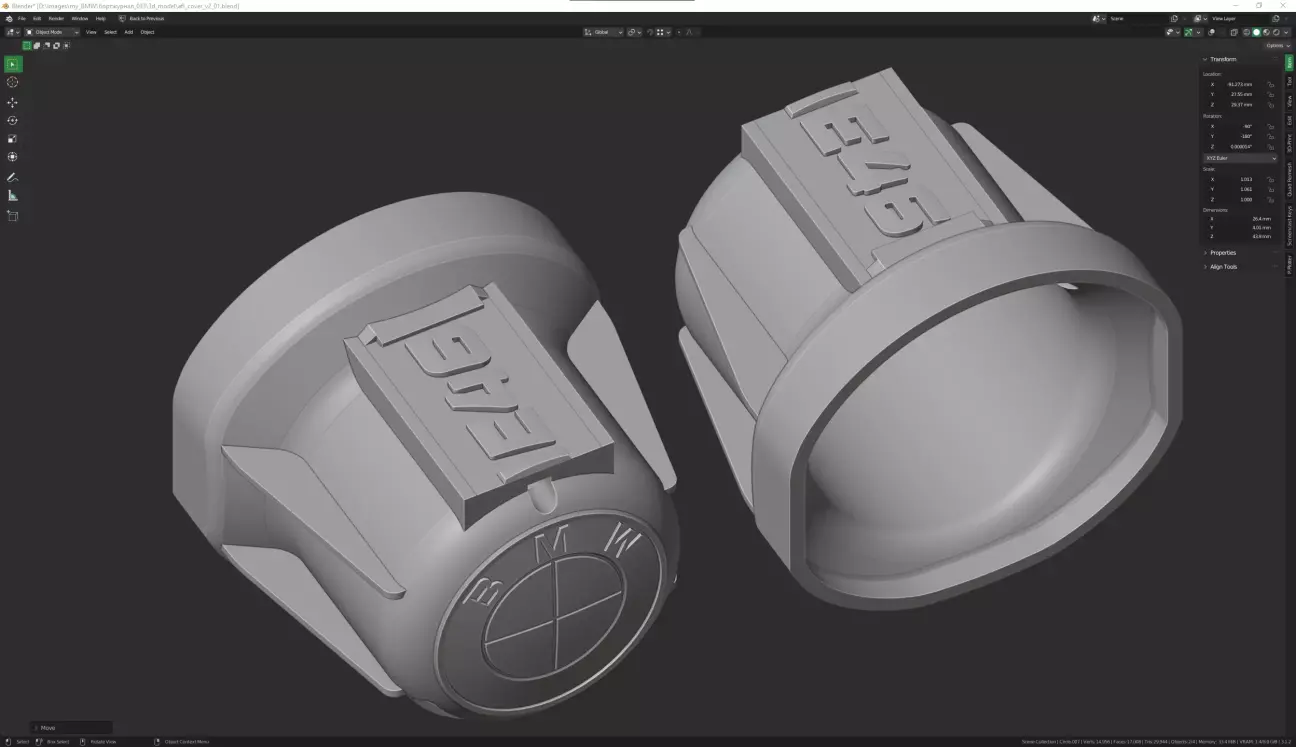Pick the Rotate tool

(x=13, y=120)
